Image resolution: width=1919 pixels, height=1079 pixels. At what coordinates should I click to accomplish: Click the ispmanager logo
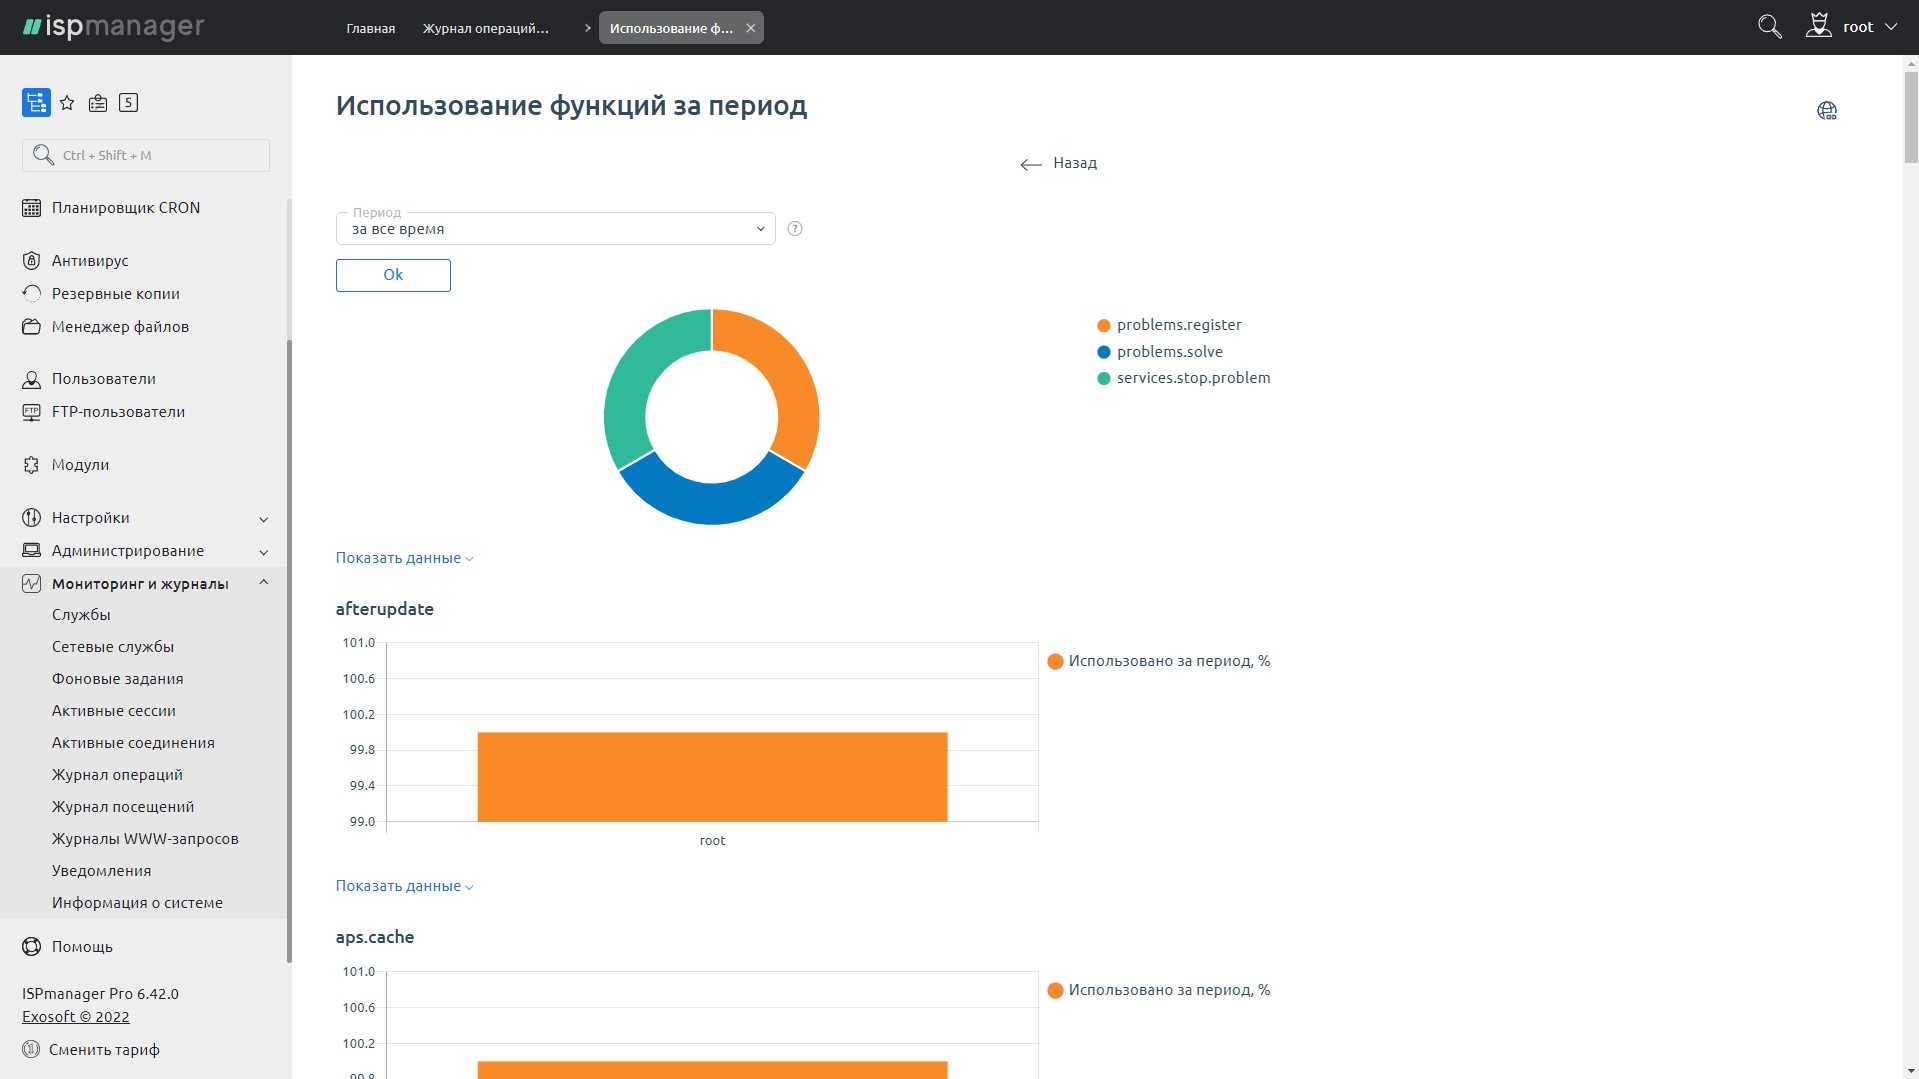coord(113,27)
